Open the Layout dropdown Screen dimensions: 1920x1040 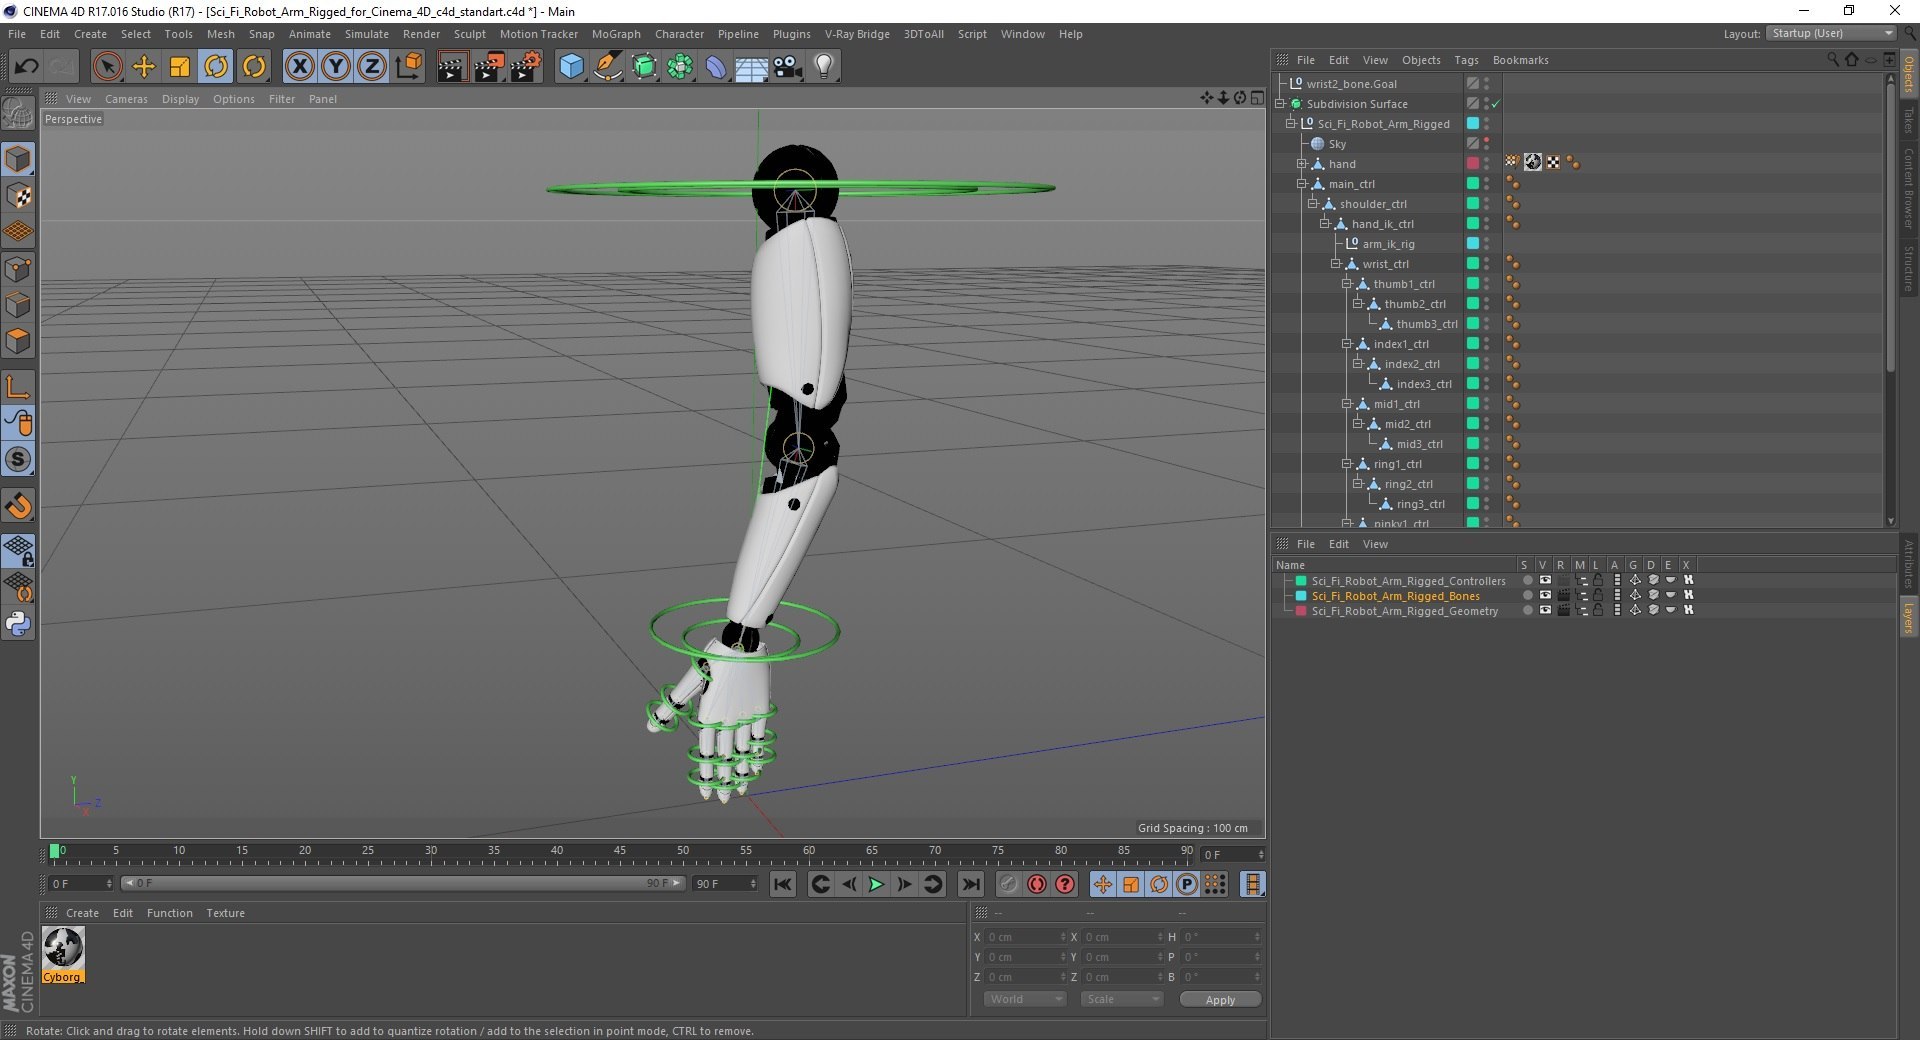[x=1831, y=33]
